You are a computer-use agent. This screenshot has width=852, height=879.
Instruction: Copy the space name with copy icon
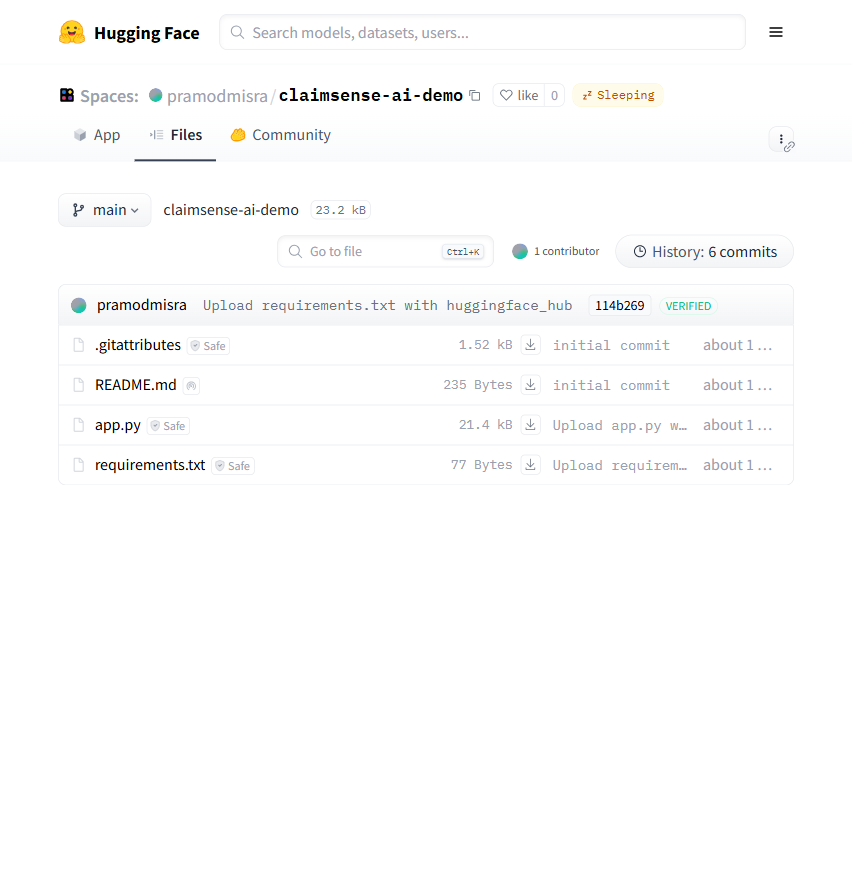[x=475, y=96]
